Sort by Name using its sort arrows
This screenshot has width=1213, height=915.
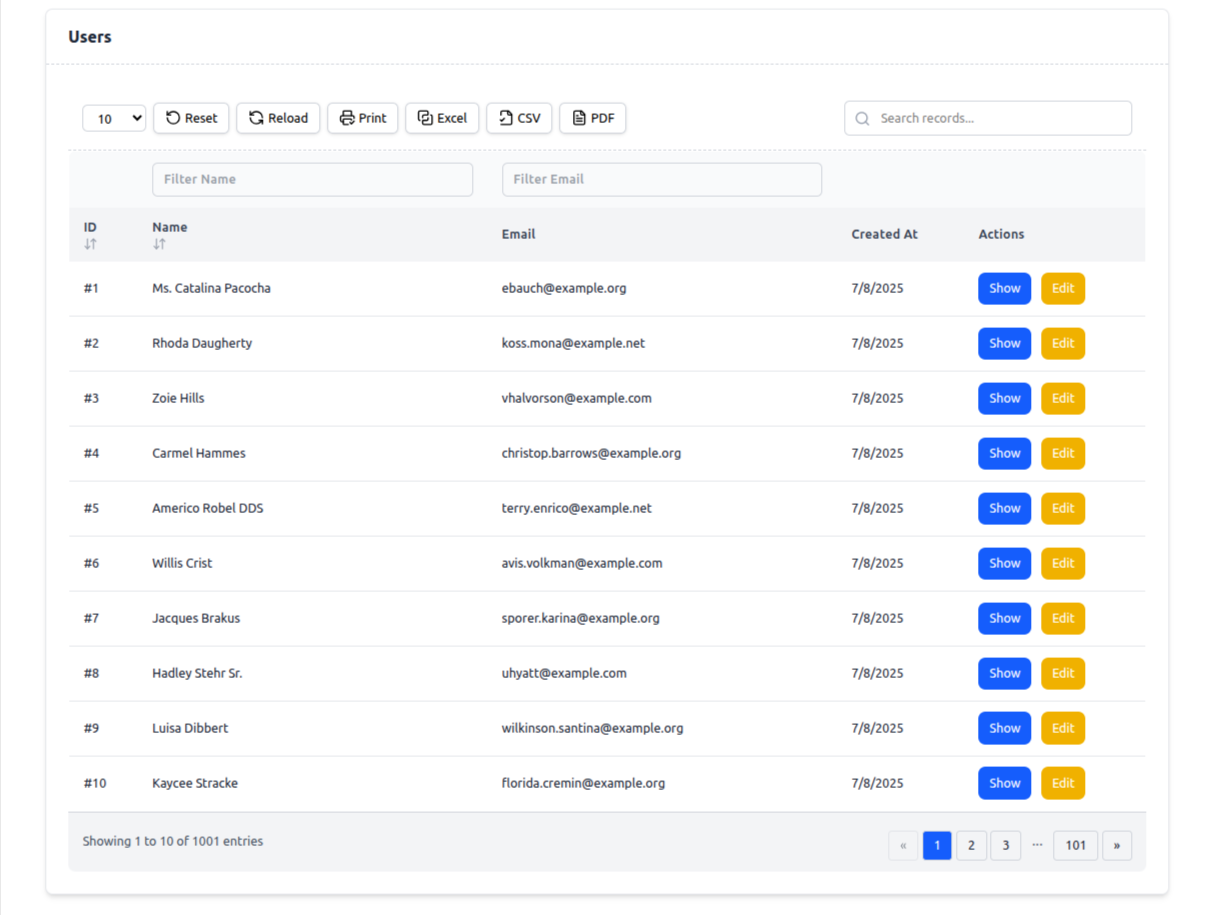(159, 244)
